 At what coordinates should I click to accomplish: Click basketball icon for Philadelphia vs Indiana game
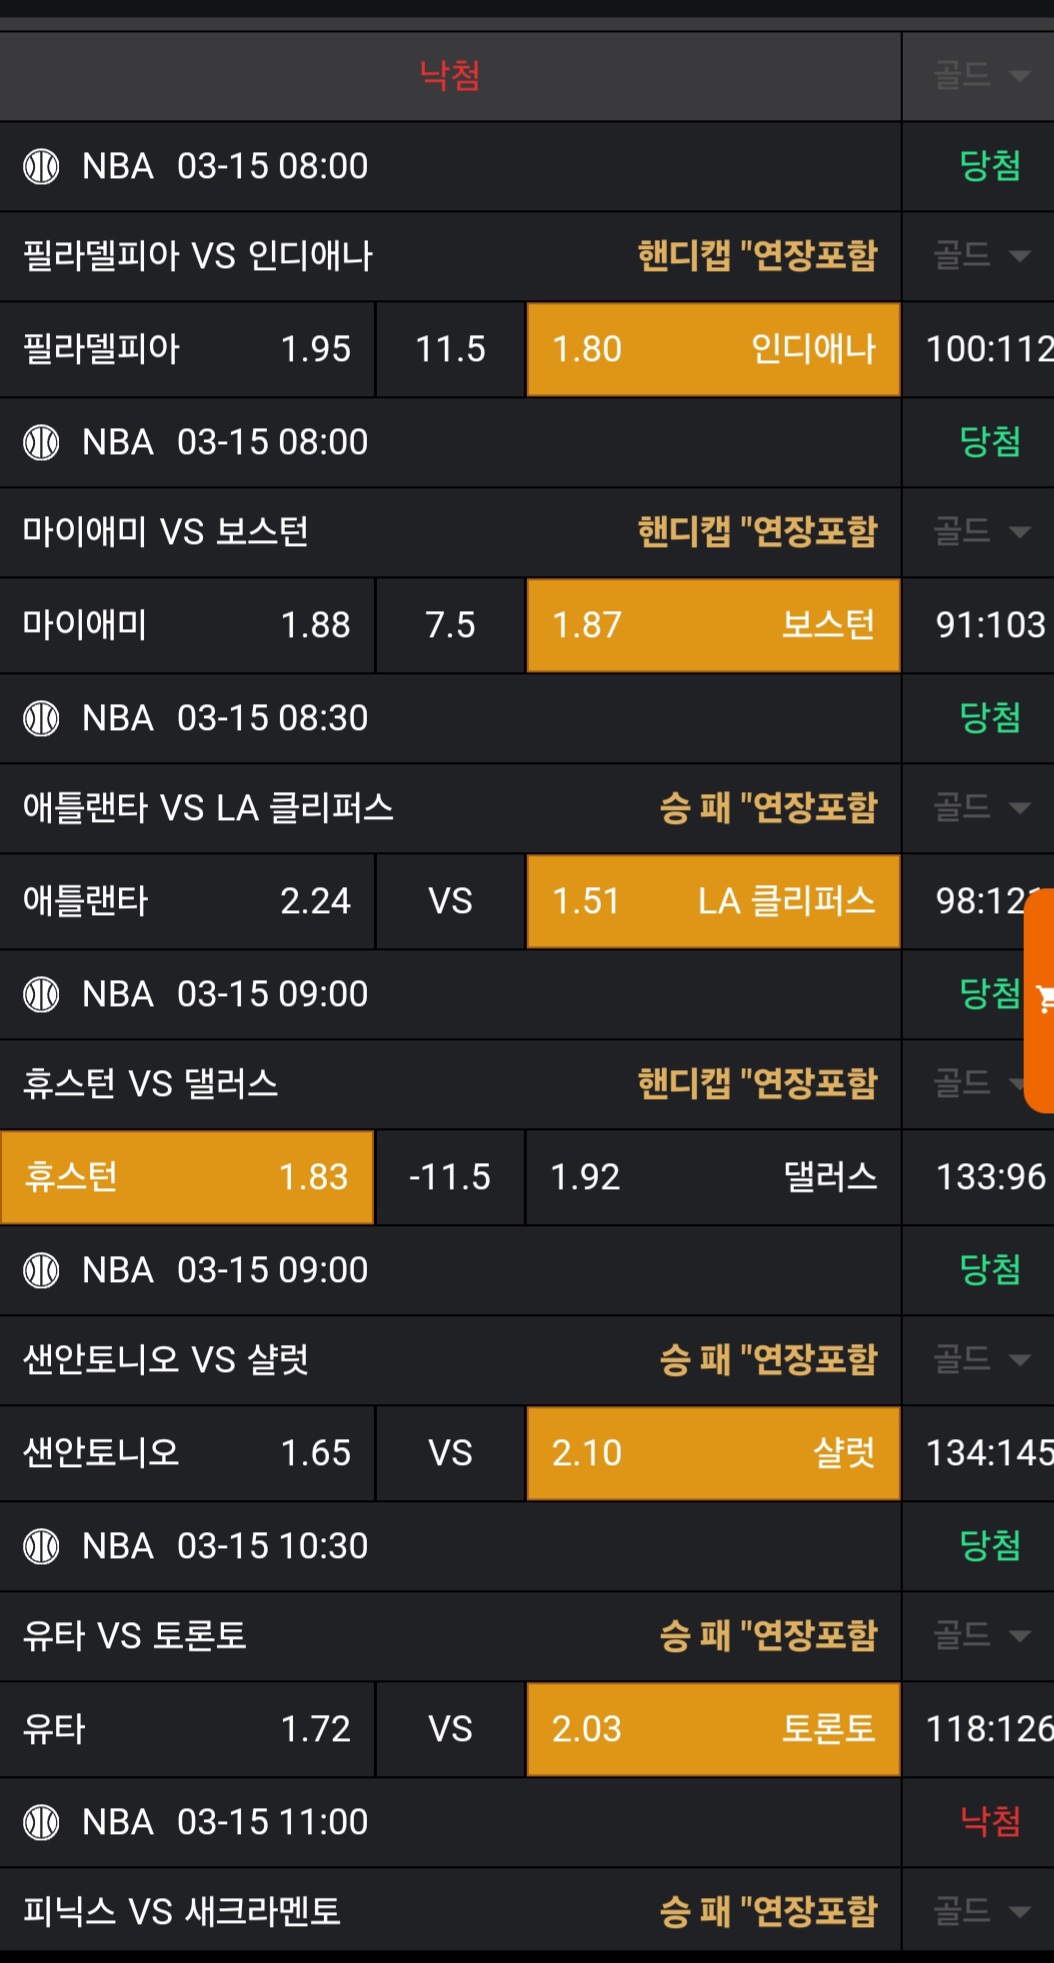click(x=41, y=166)
